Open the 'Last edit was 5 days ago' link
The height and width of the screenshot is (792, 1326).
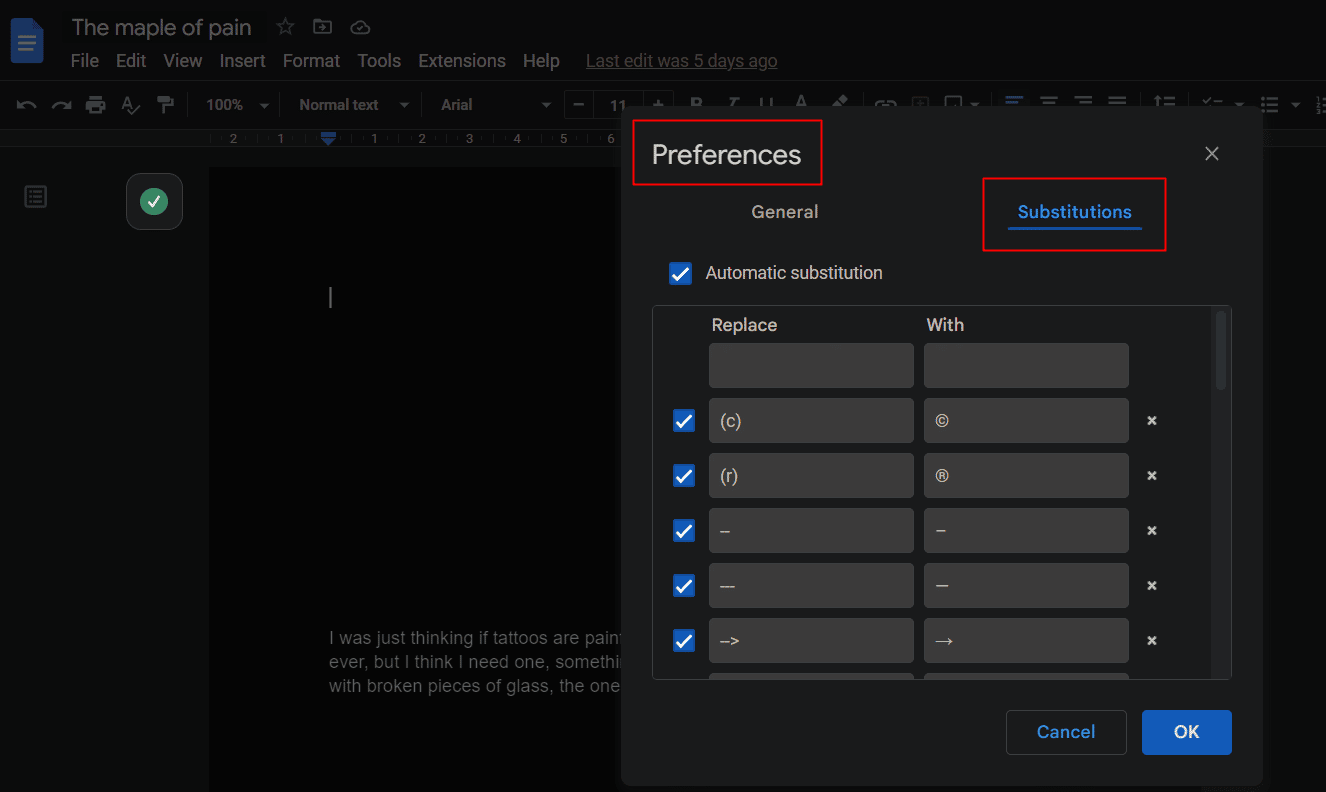tap(682, 61)
